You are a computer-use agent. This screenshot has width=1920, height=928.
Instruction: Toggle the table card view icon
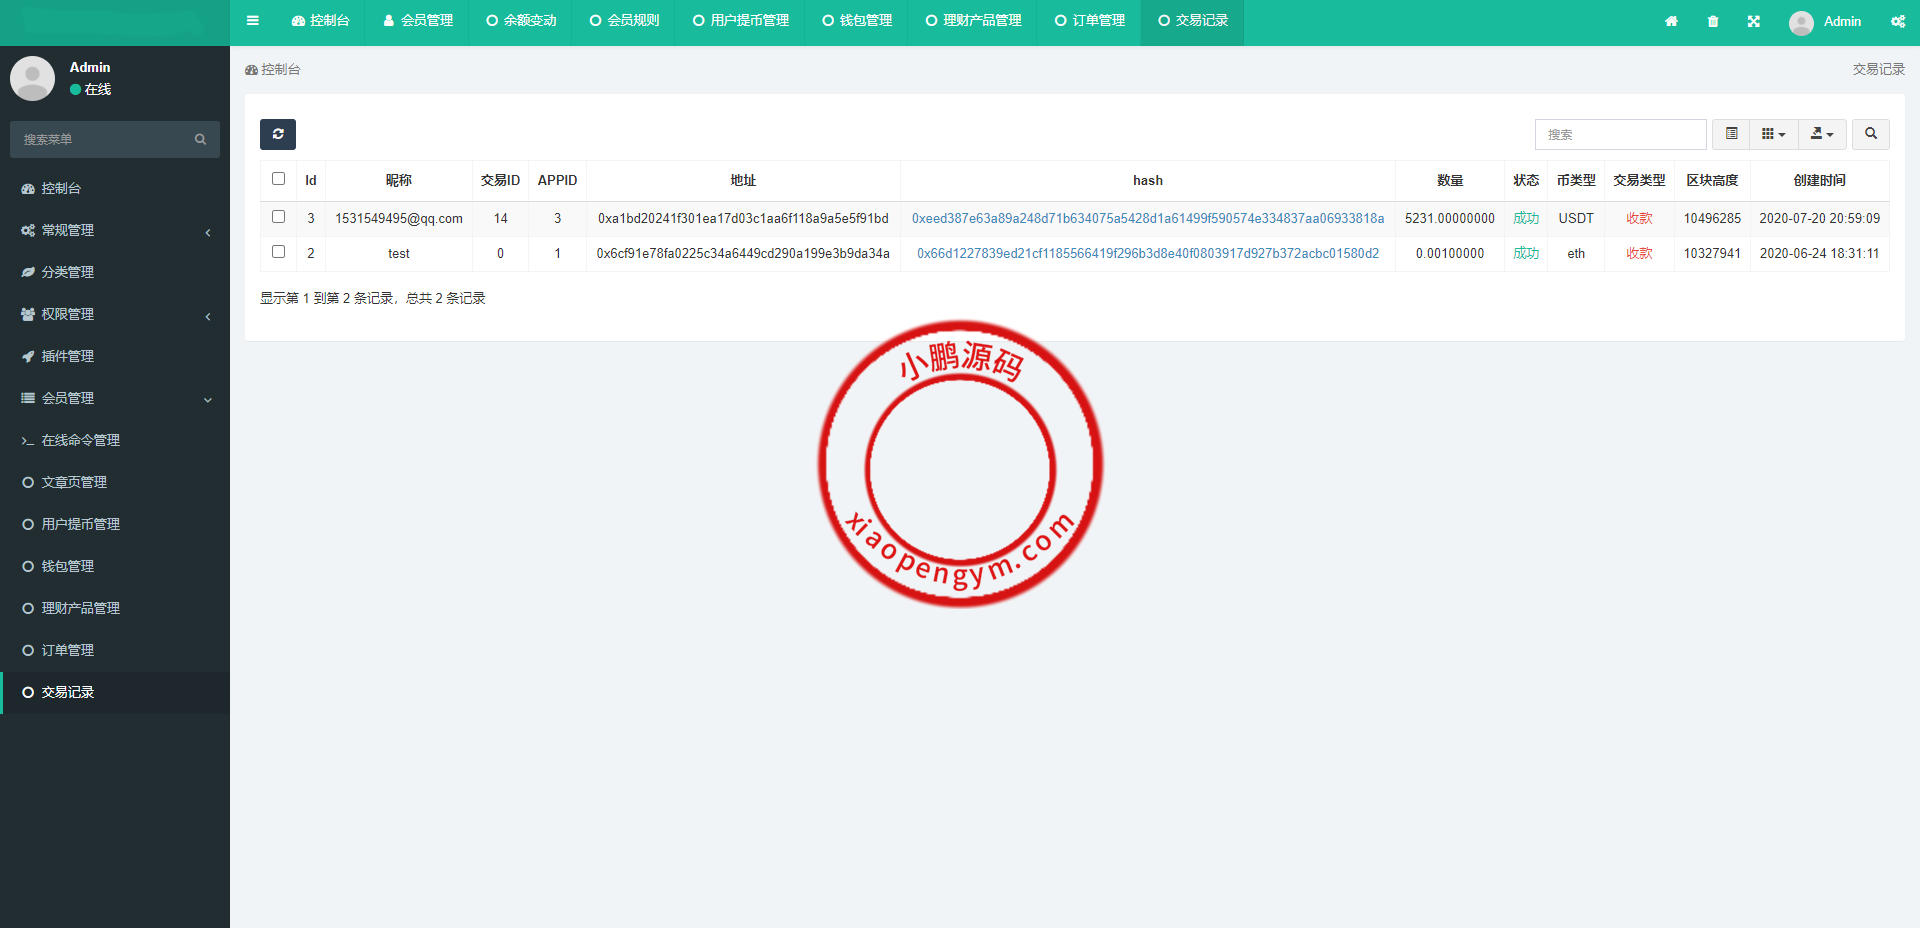coord(1732,134)
